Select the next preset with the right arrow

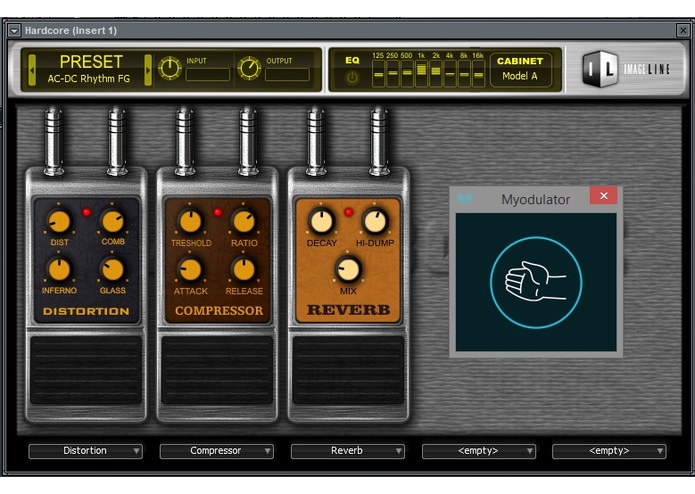pyautogui.click(x=148, y=70)
